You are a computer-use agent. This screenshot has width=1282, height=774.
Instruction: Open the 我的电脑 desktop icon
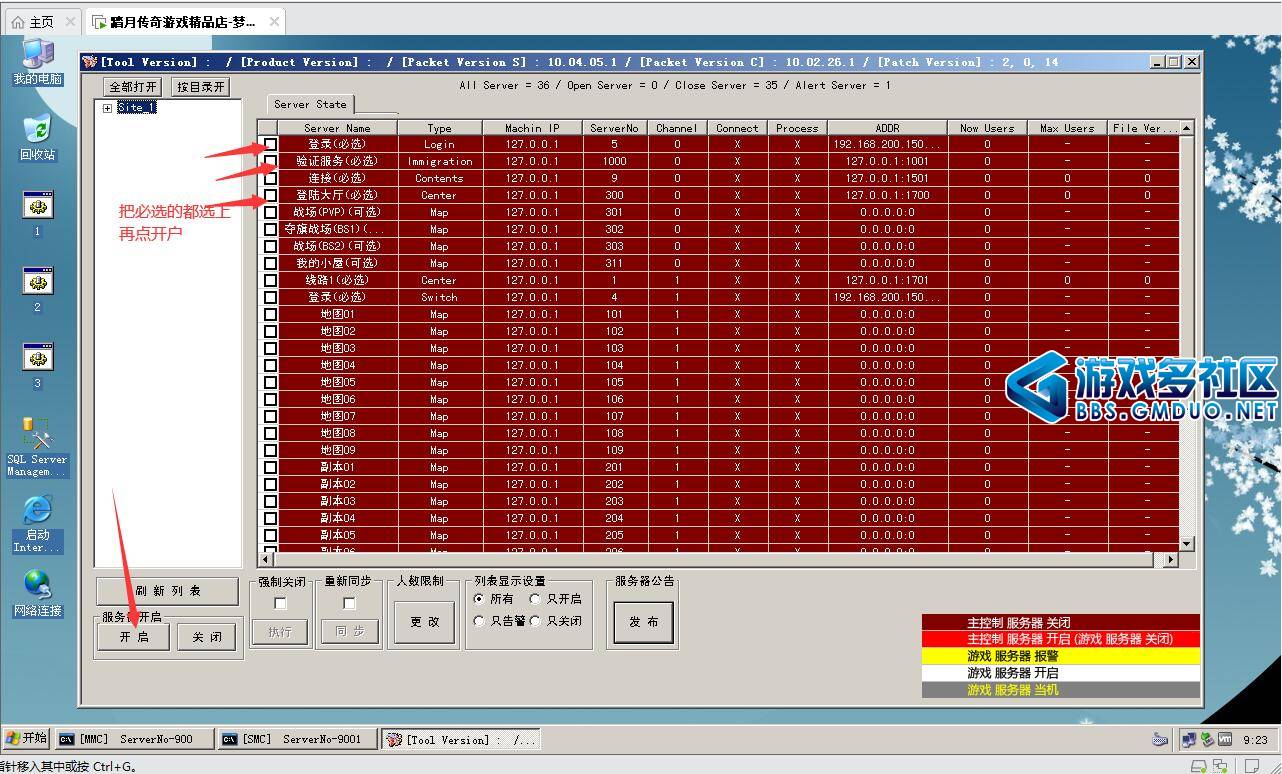coord(38,61)
